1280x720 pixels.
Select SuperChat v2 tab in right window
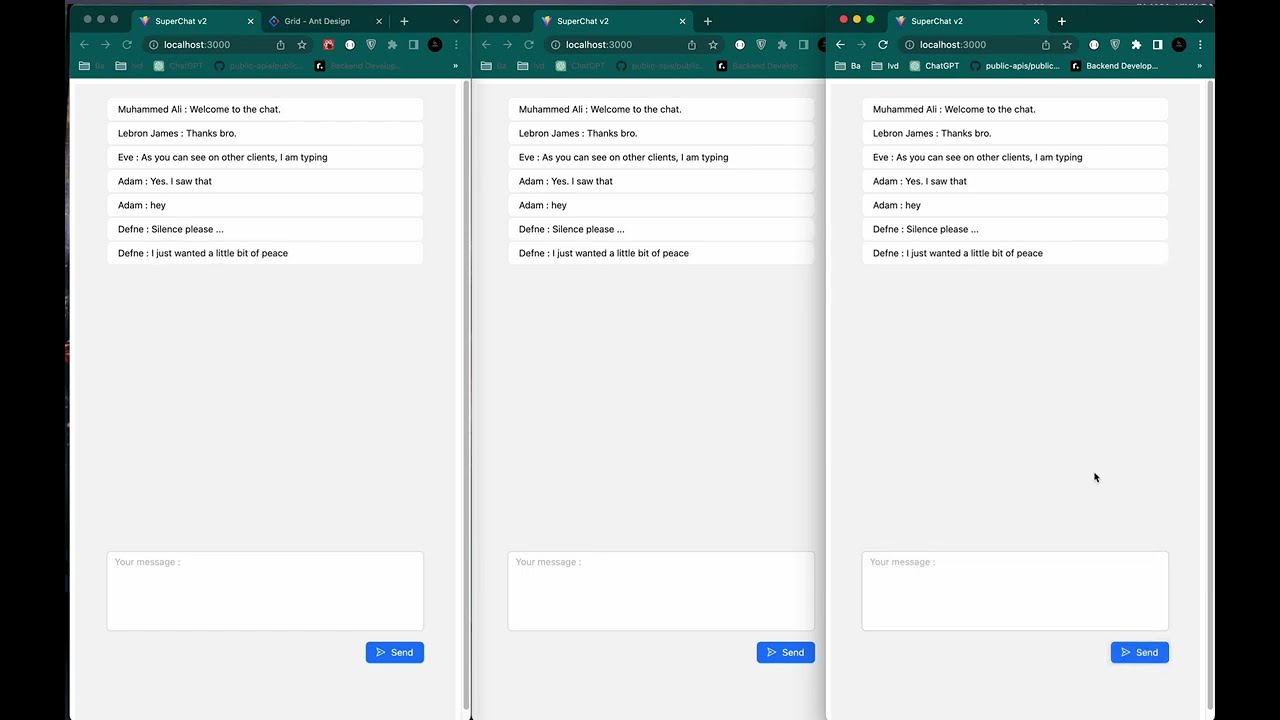click(966, 21)
